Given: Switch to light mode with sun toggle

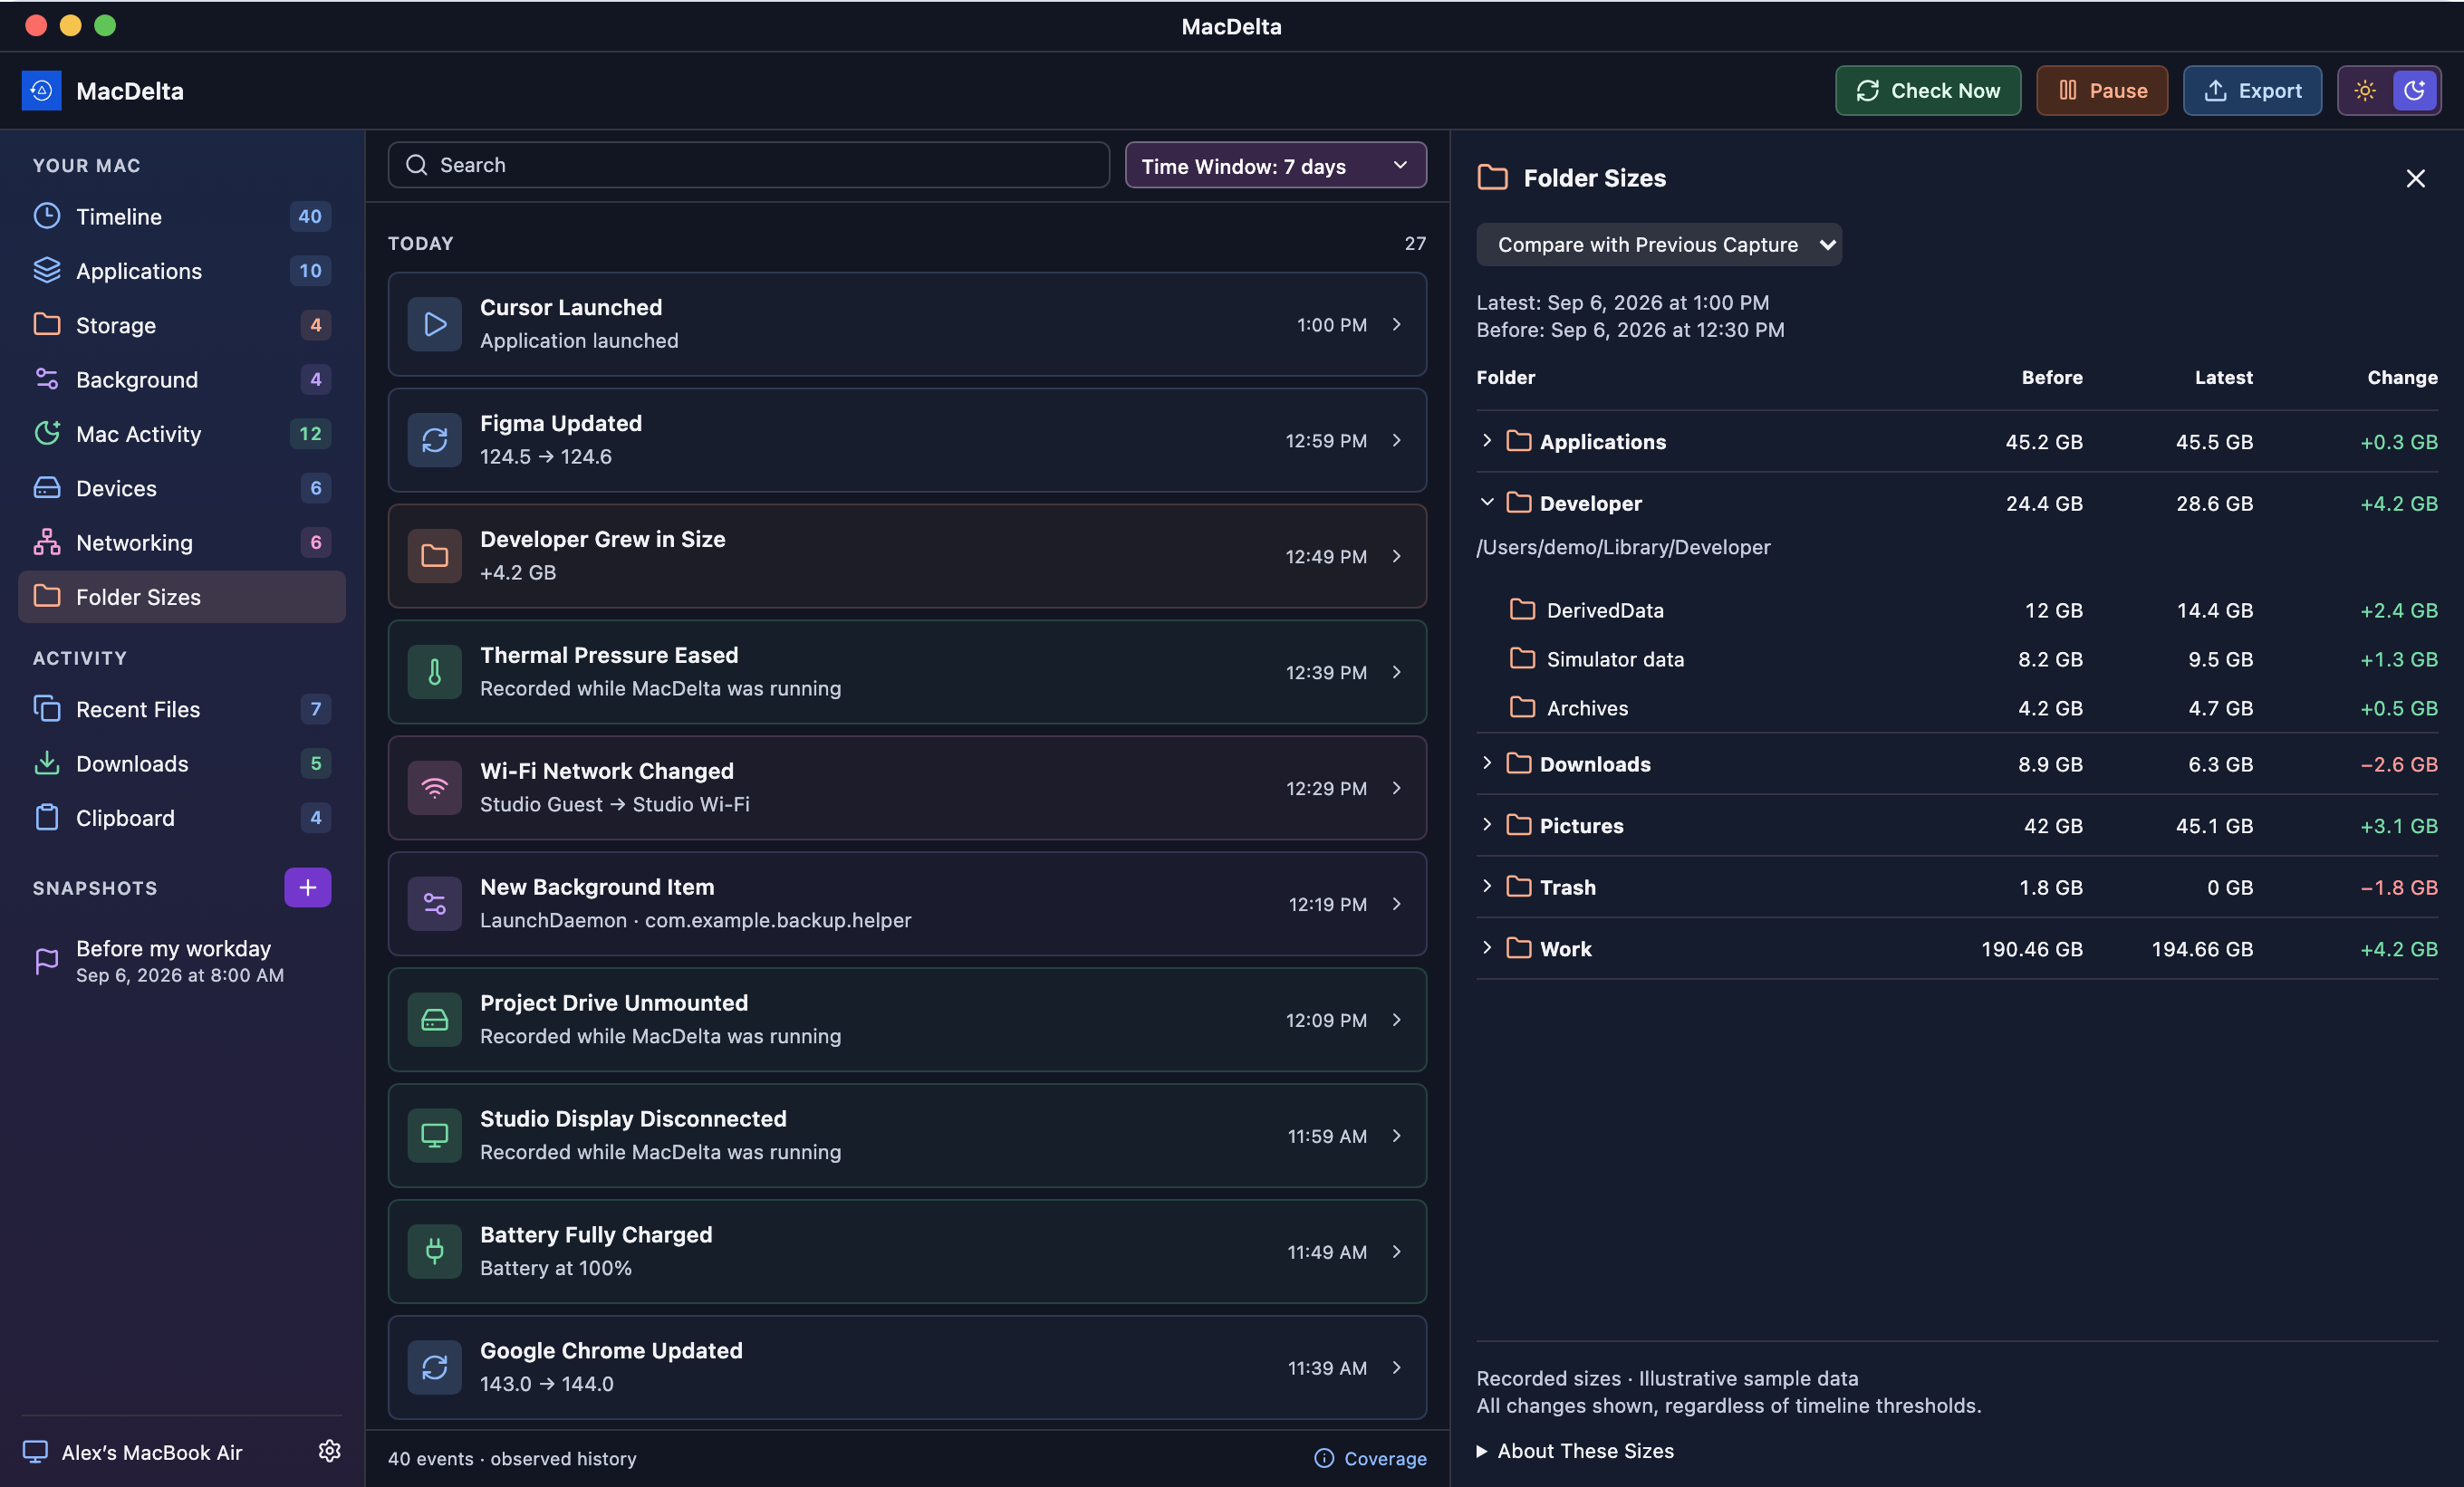Looking at the screenshot, I should [2365, 91].
